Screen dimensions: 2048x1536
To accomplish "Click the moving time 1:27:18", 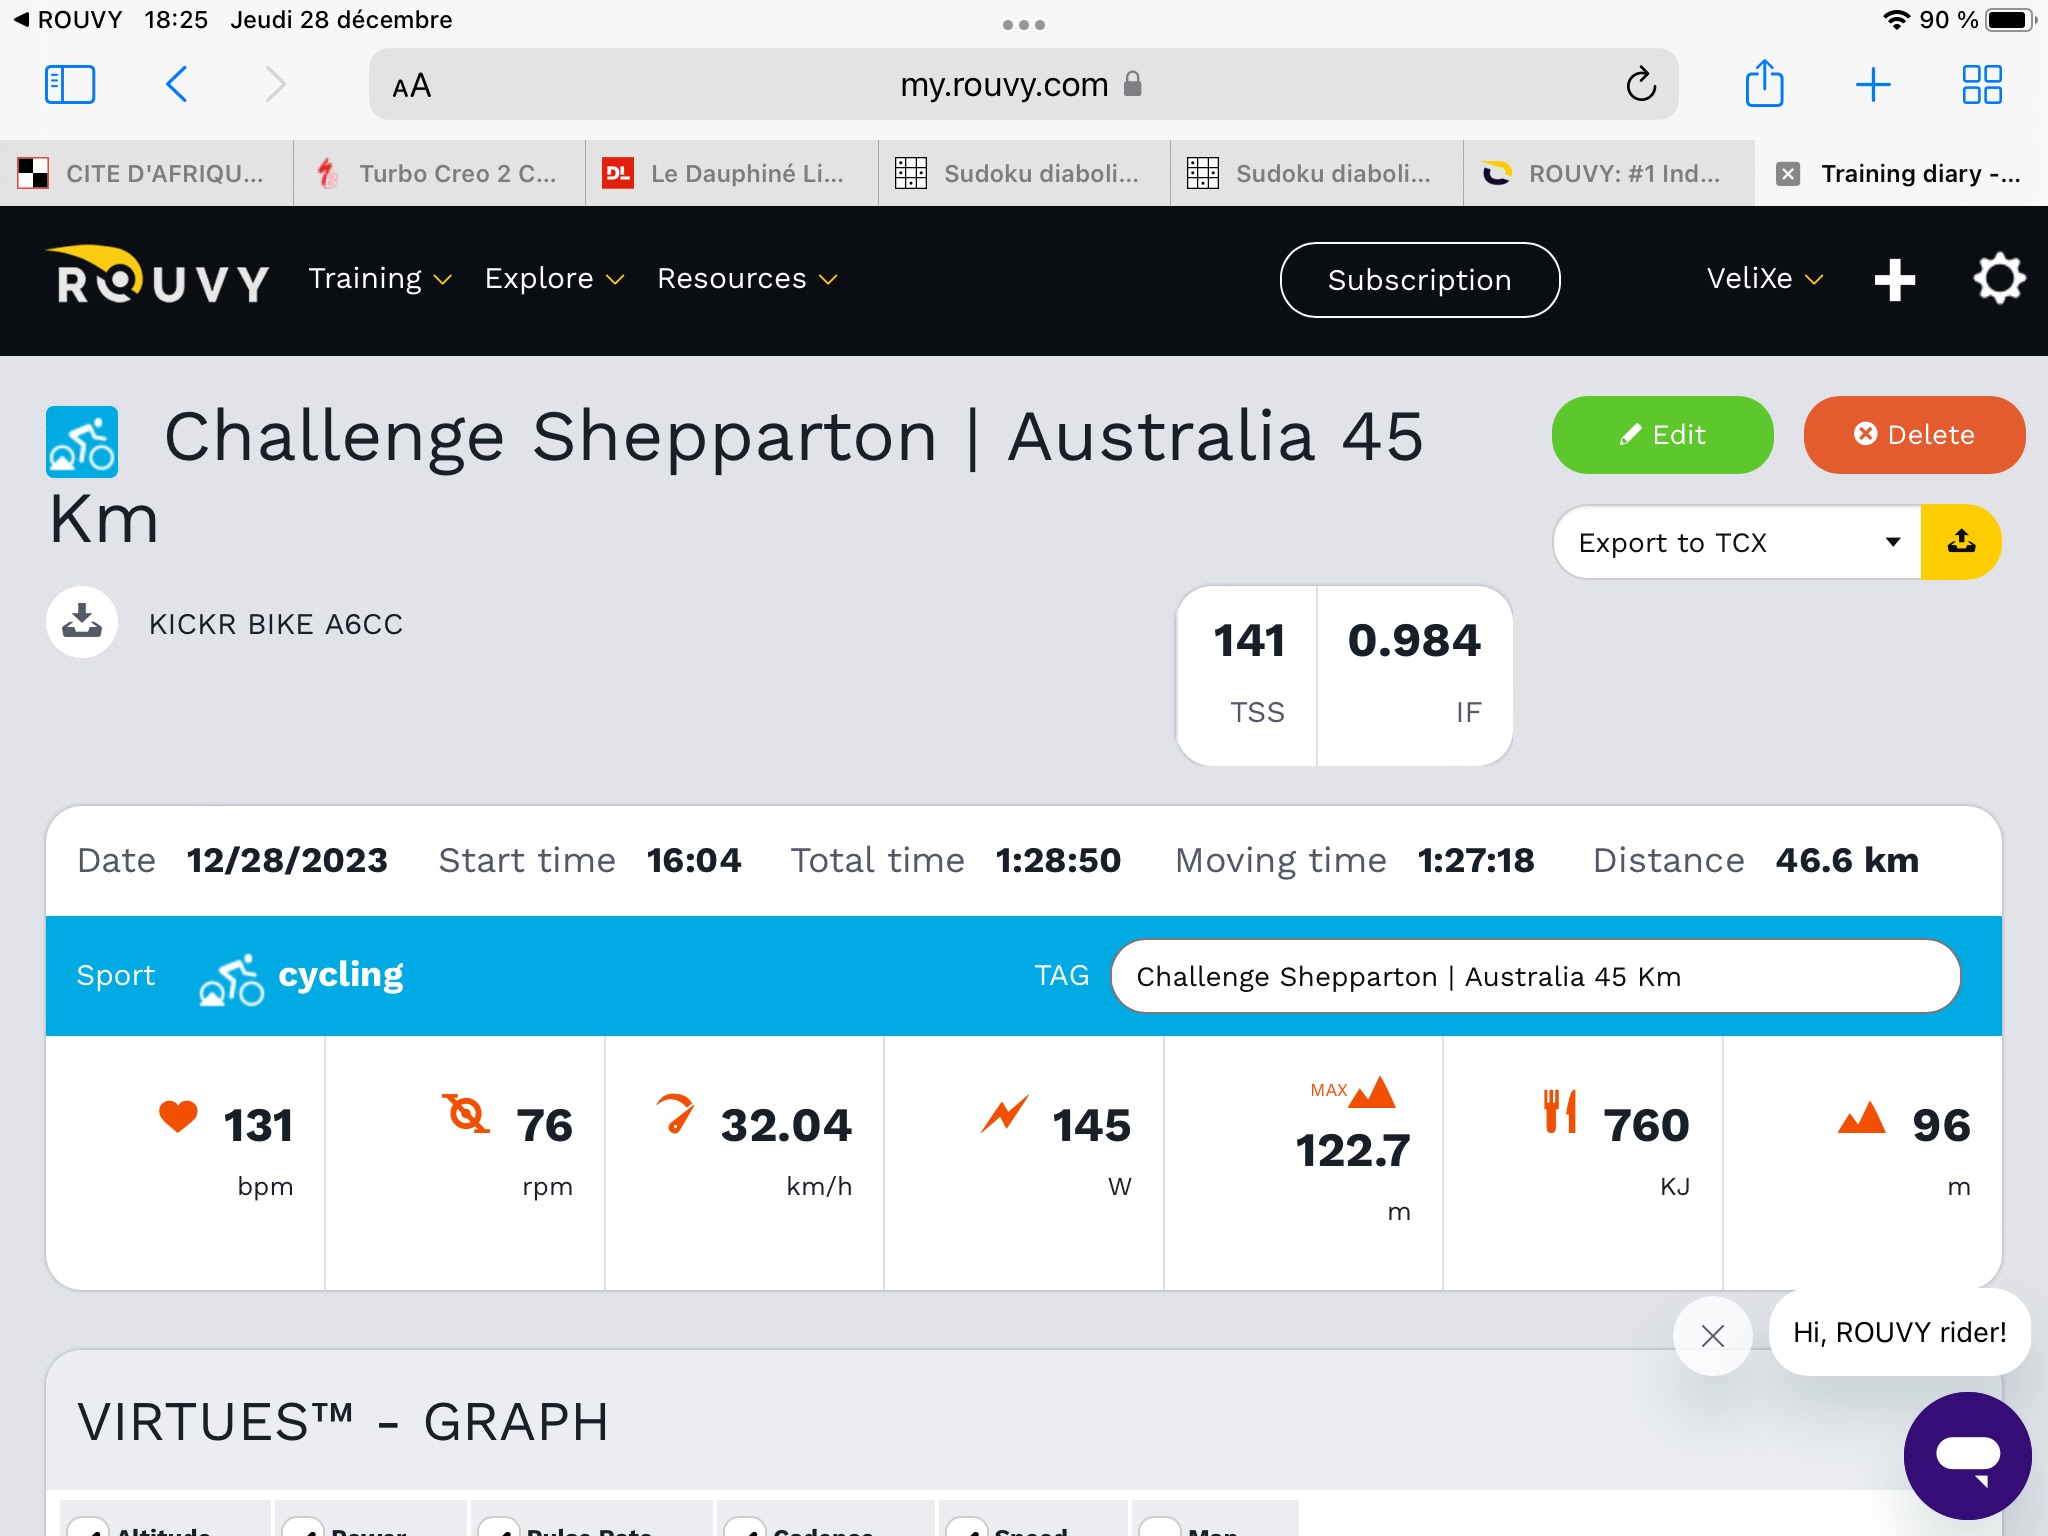I will tap(1476, 860).
